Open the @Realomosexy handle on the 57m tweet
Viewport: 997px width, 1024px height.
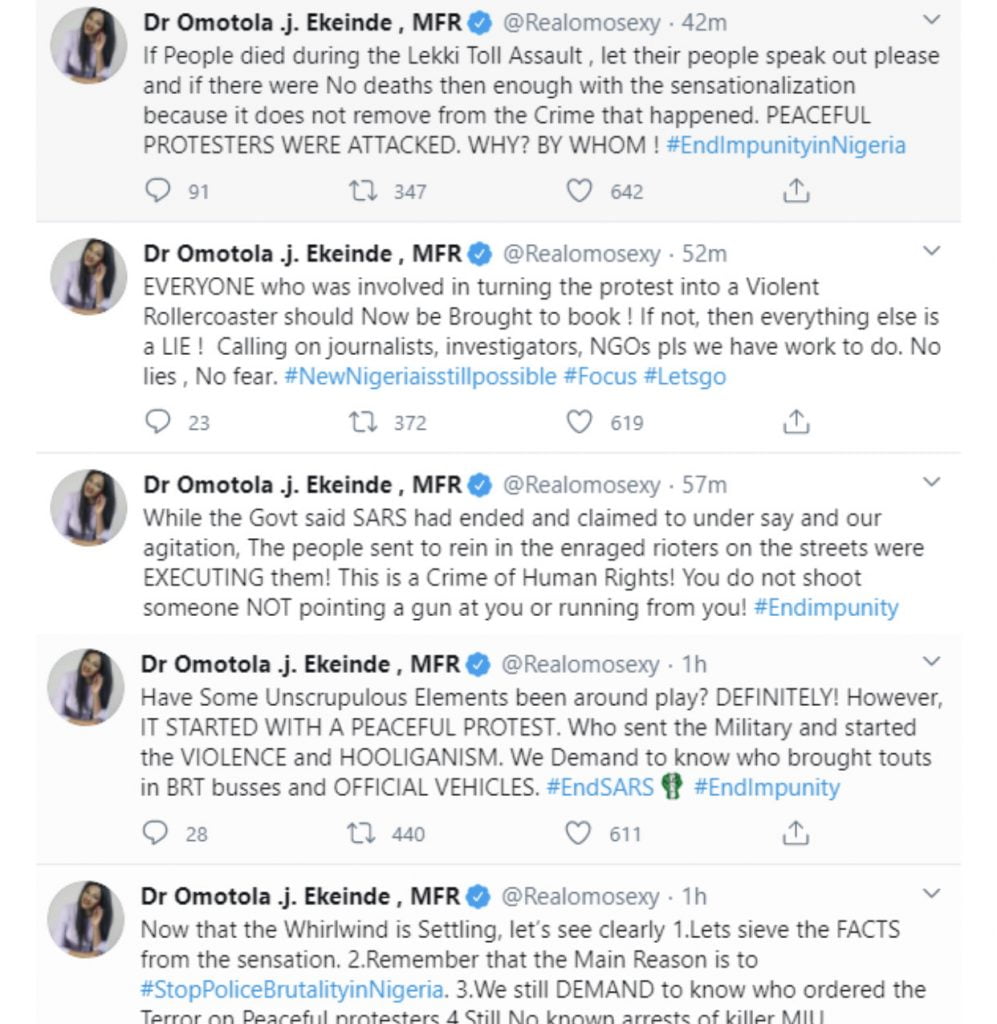(x=581, y=486)
